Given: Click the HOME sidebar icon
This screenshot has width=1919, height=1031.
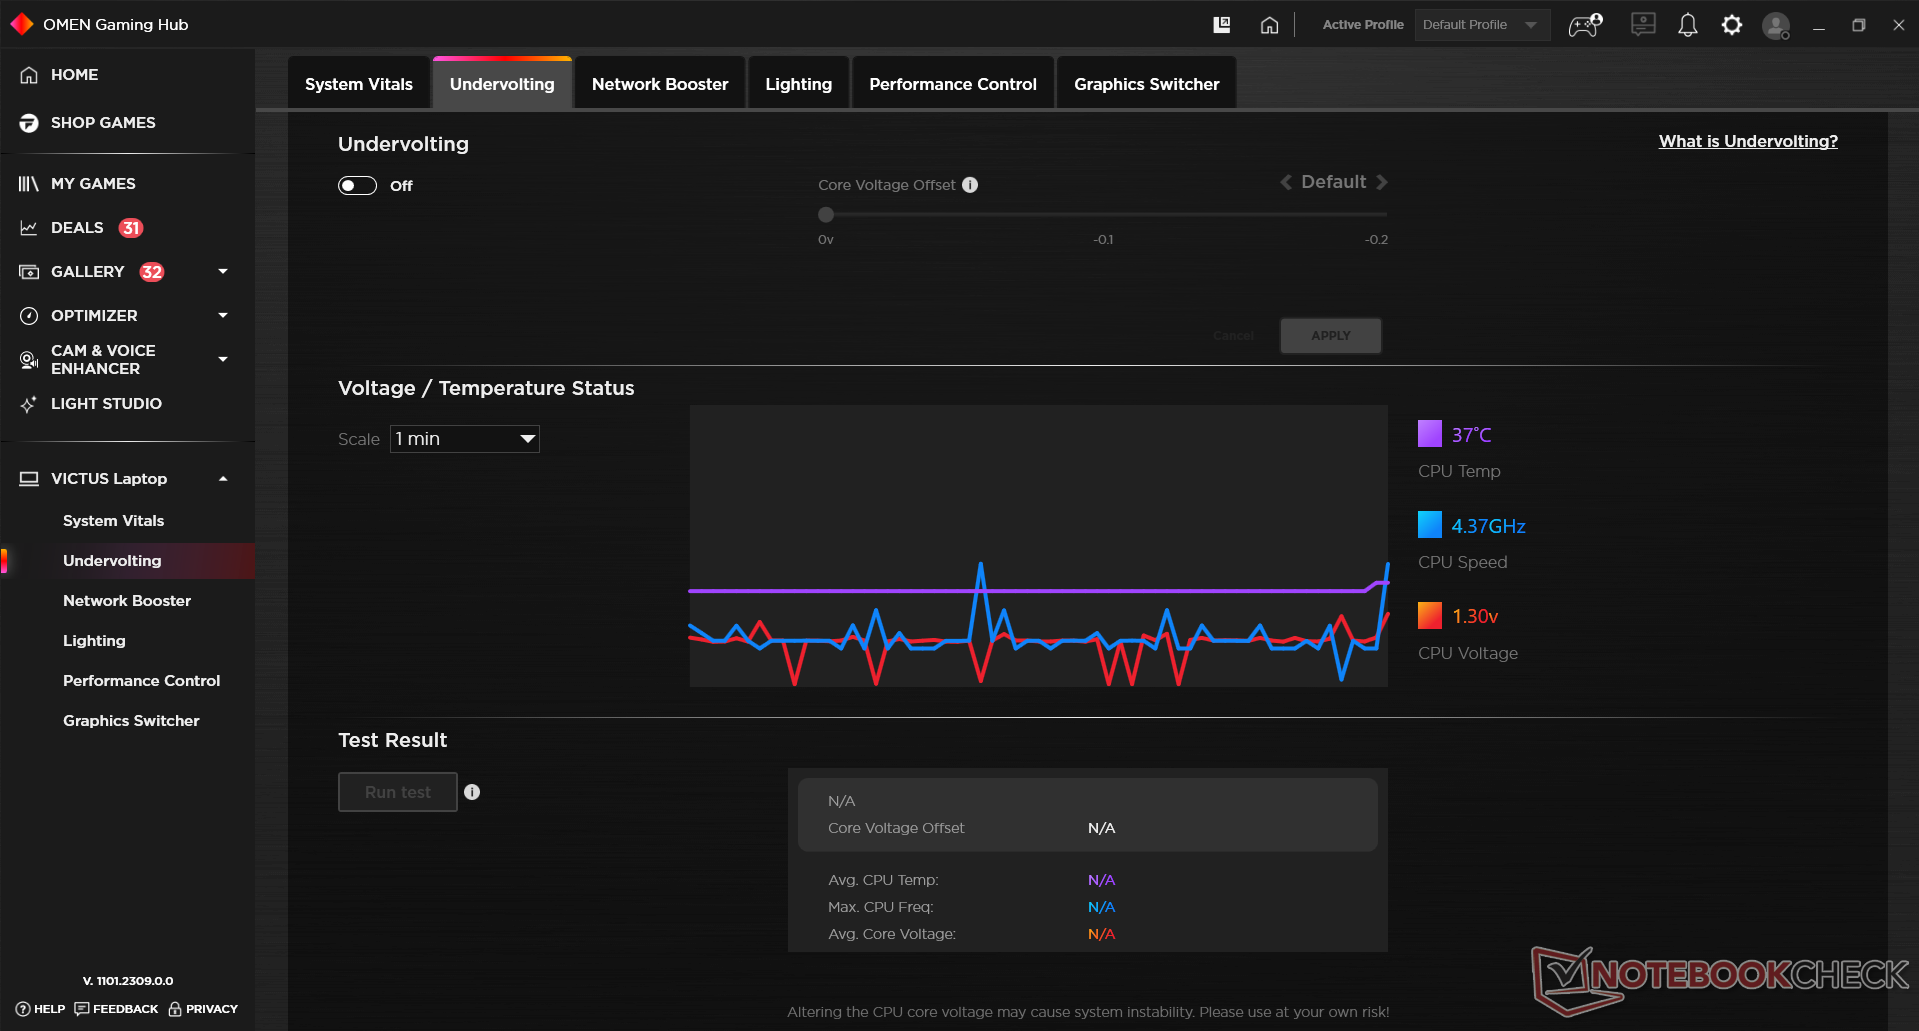Looking at the screenshot, I should pos(29,75).
